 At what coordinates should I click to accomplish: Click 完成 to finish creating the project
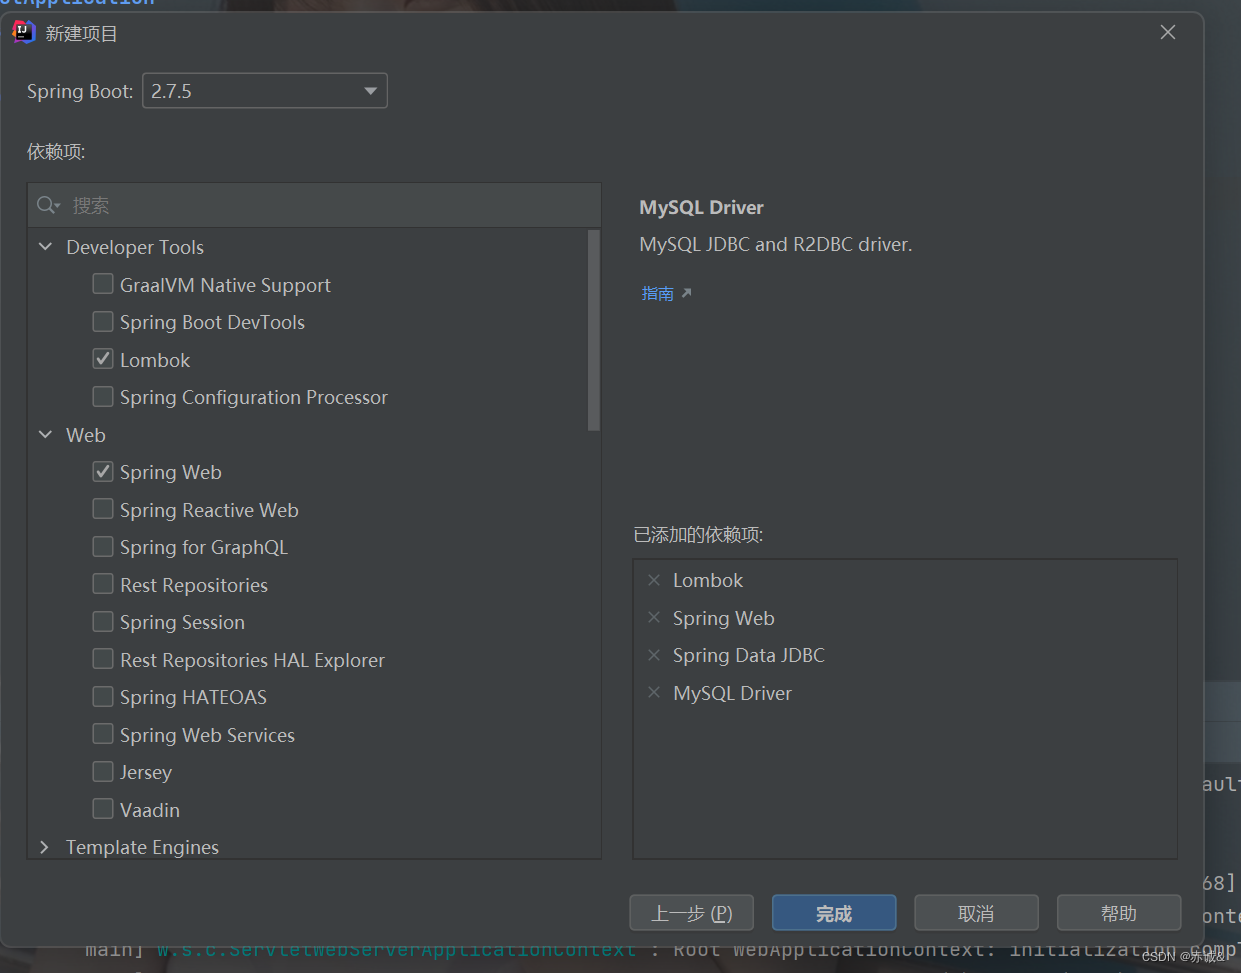click(833, 912)
